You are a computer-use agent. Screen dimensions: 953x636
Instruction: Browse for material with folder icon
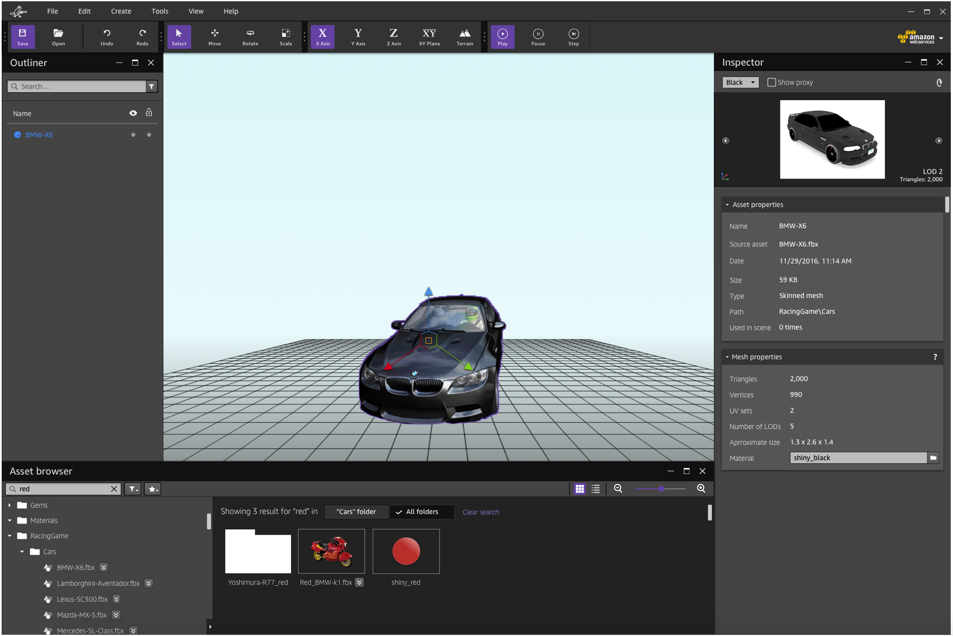[933, 458]
